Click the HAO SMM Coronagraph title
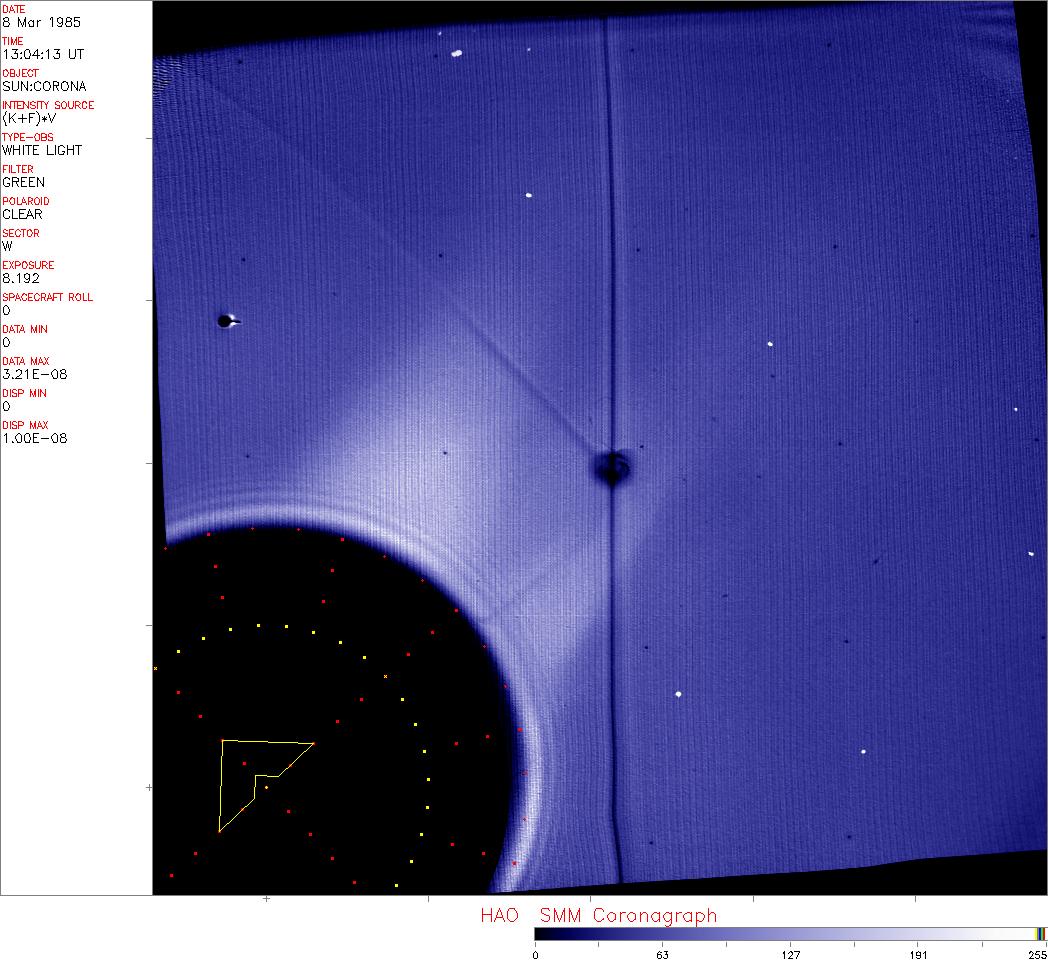 coord(598,915)
